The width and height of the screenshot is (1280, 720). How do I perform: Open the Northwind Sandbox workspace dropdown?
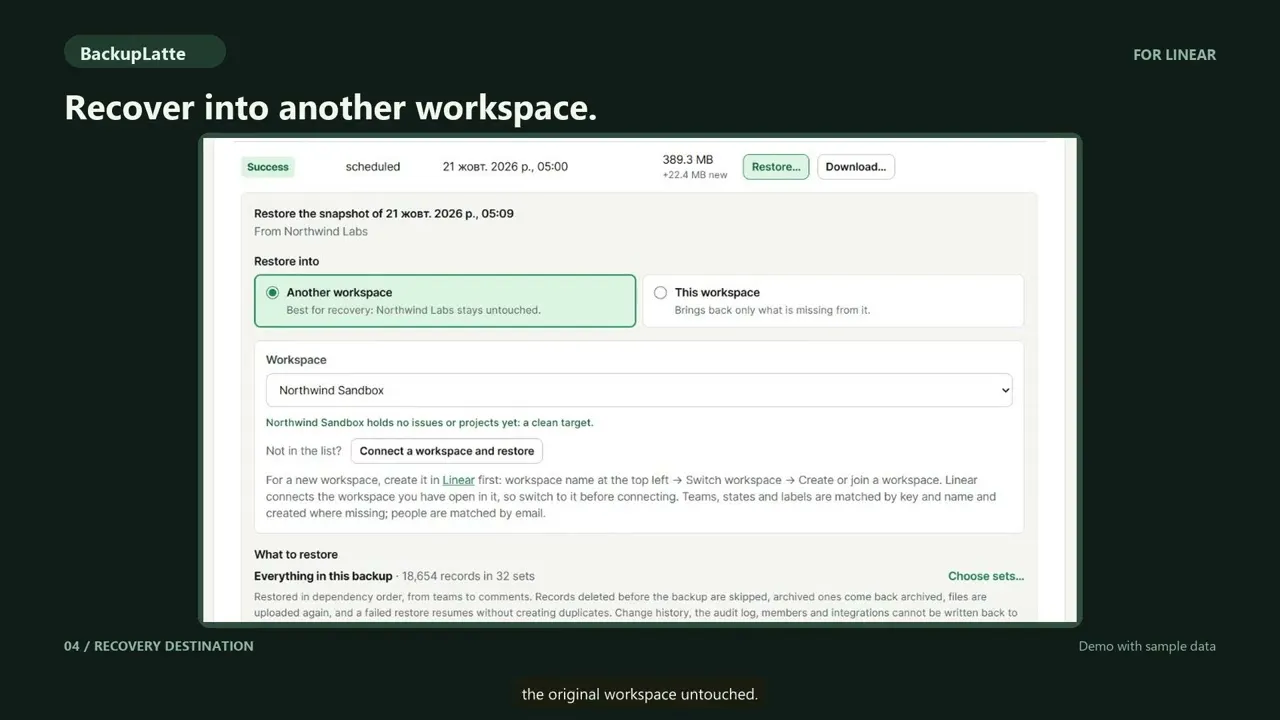point(639,390)
